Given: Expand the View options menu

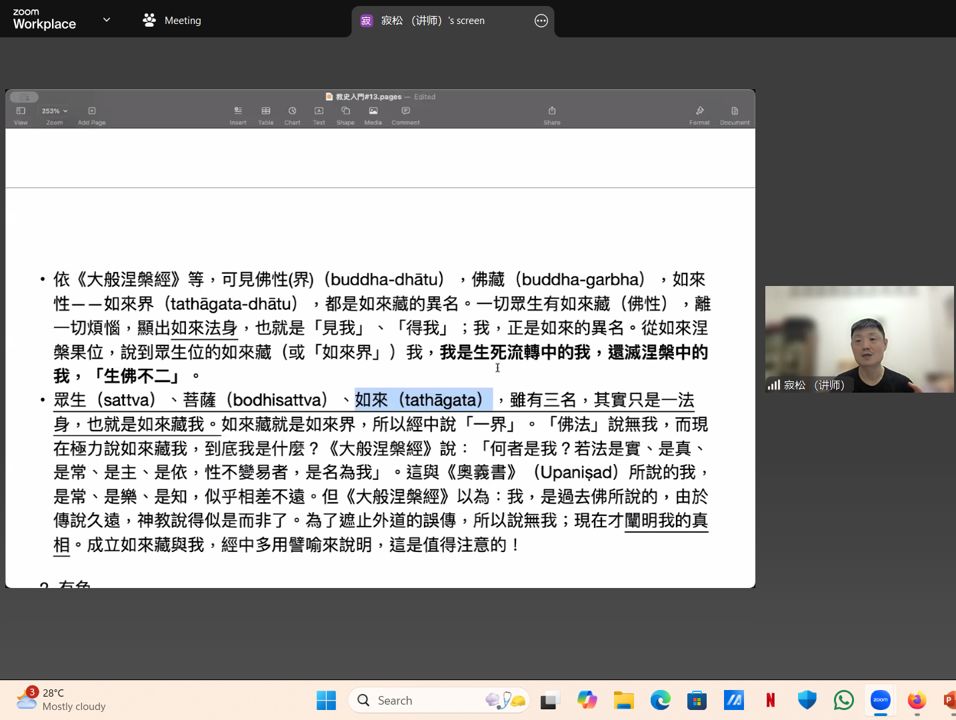Looking at the screenshot, I should click(20, 112).
